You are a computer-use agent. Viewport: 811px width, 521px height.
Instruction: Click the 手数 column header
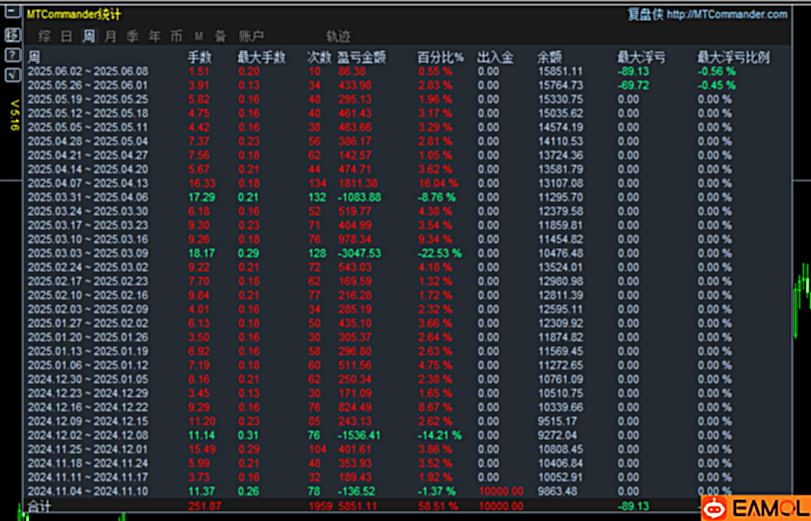(x=200, y=57)
